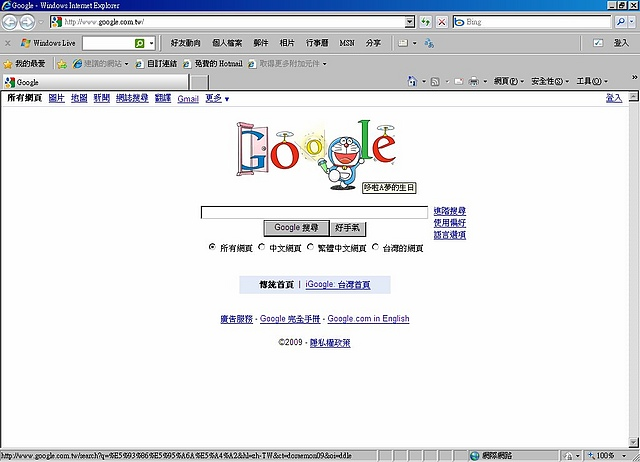Click the Windows Live translate icon
Screen dimensions: 640x462
[x=429, y=43]
